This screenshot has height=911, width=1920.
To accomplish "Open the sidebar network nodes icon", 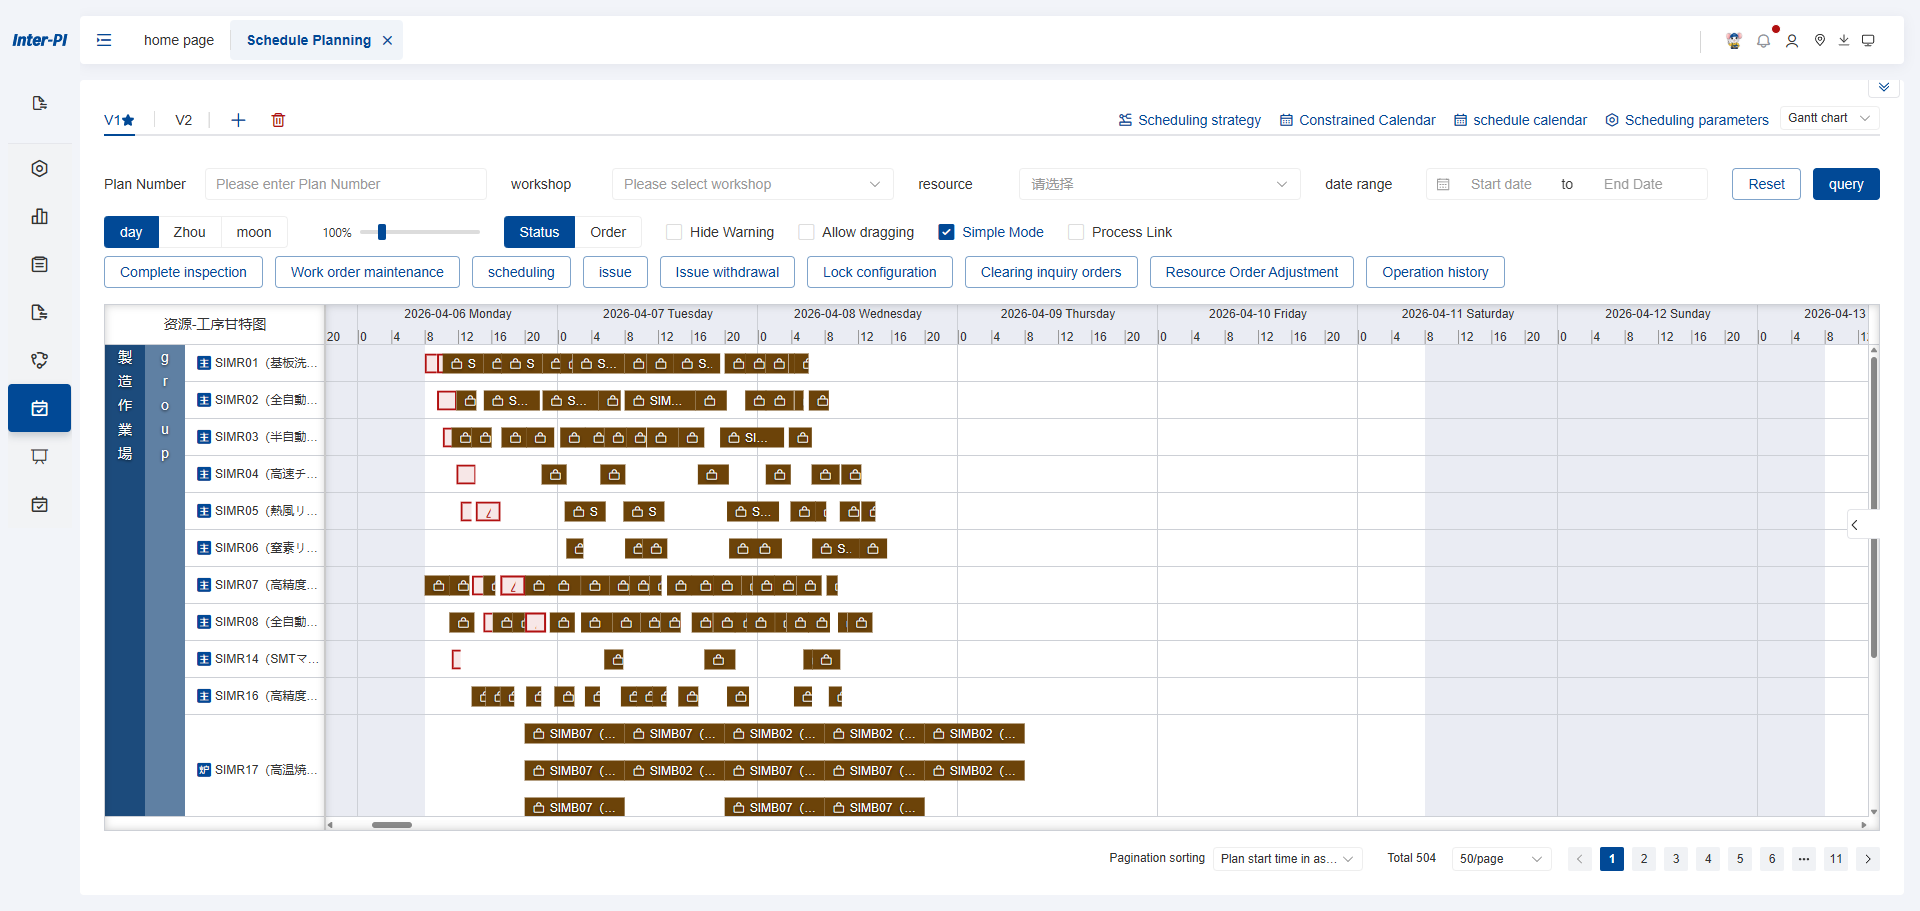I will 40,360.
